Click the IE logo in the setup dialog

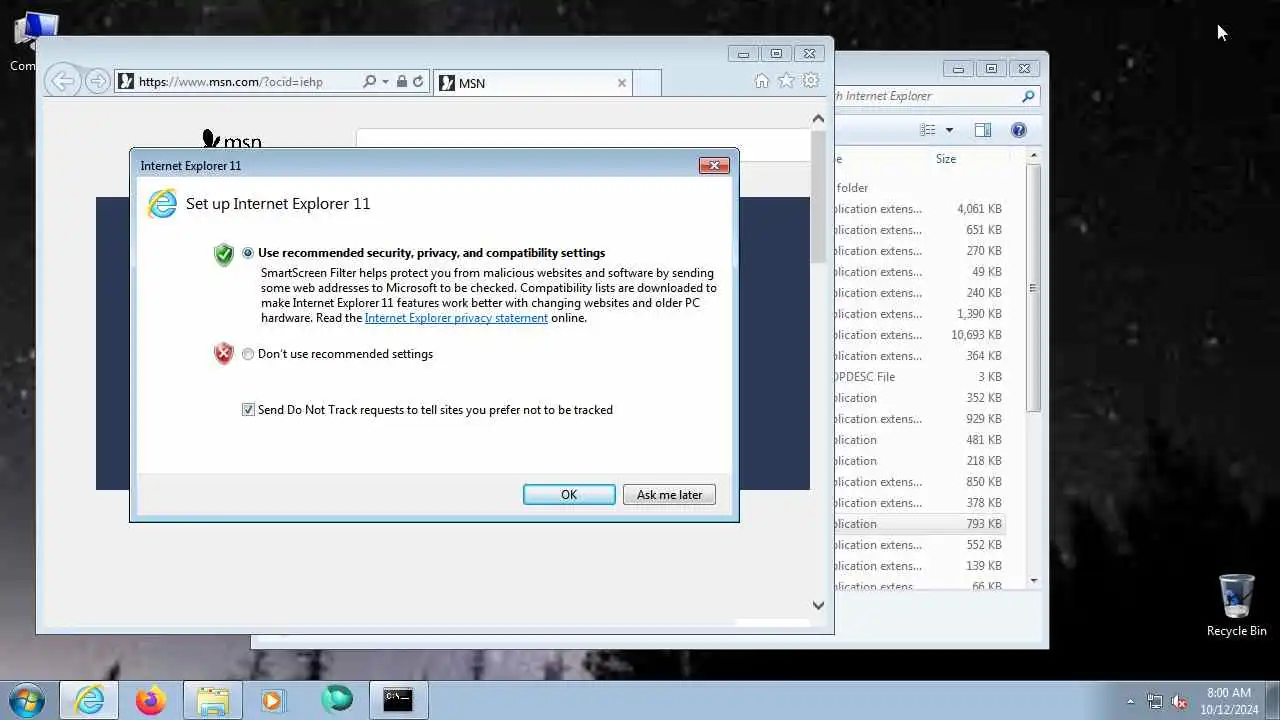click(162, 204)
